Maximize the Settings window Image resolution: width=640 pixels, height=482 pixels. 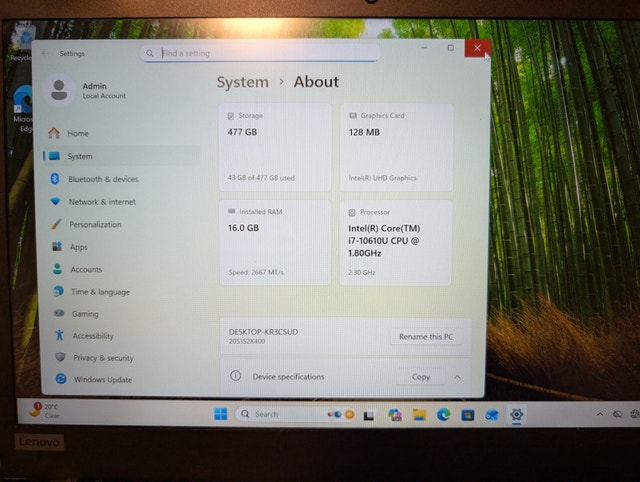click(451, 48)
